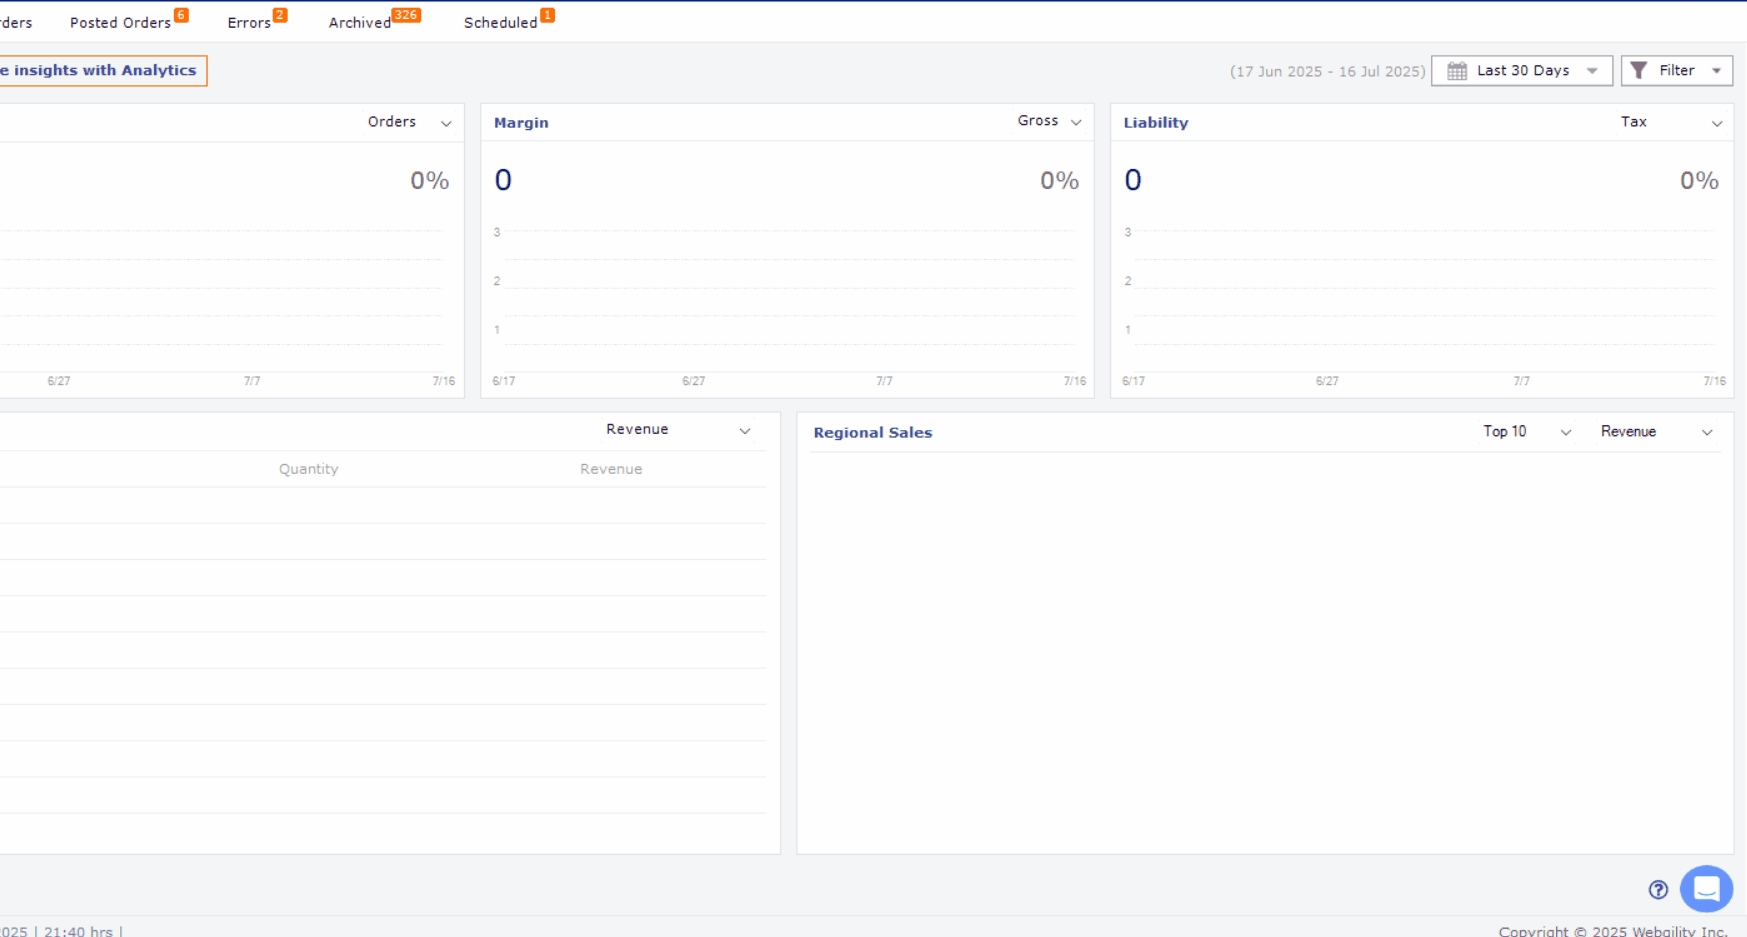Image resolution: width=1747 pixels, height=937 pixels.
Task: Open the Tax selector in Liability panel
Action: coord(1670,122)
